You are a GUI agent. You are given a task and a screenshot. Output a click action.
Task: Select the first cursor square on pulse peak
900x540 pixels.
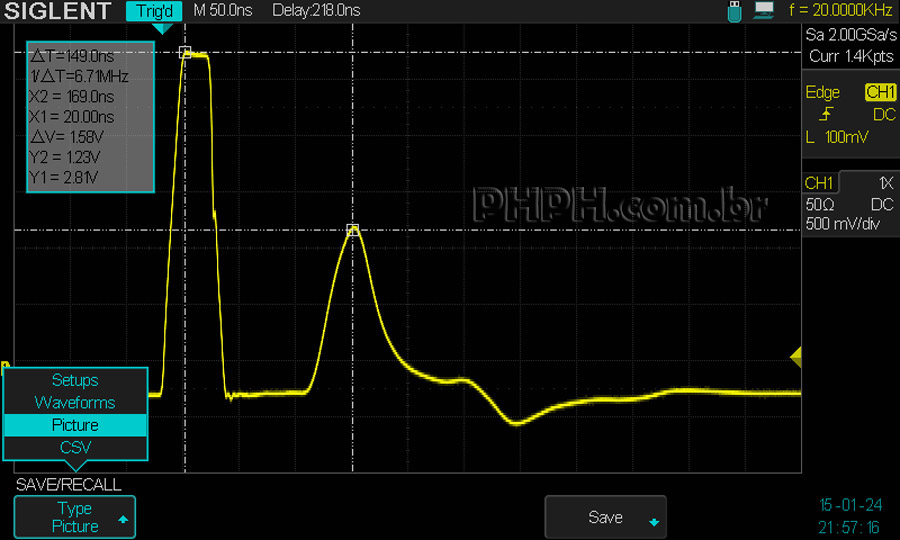(x=184, y=52)
